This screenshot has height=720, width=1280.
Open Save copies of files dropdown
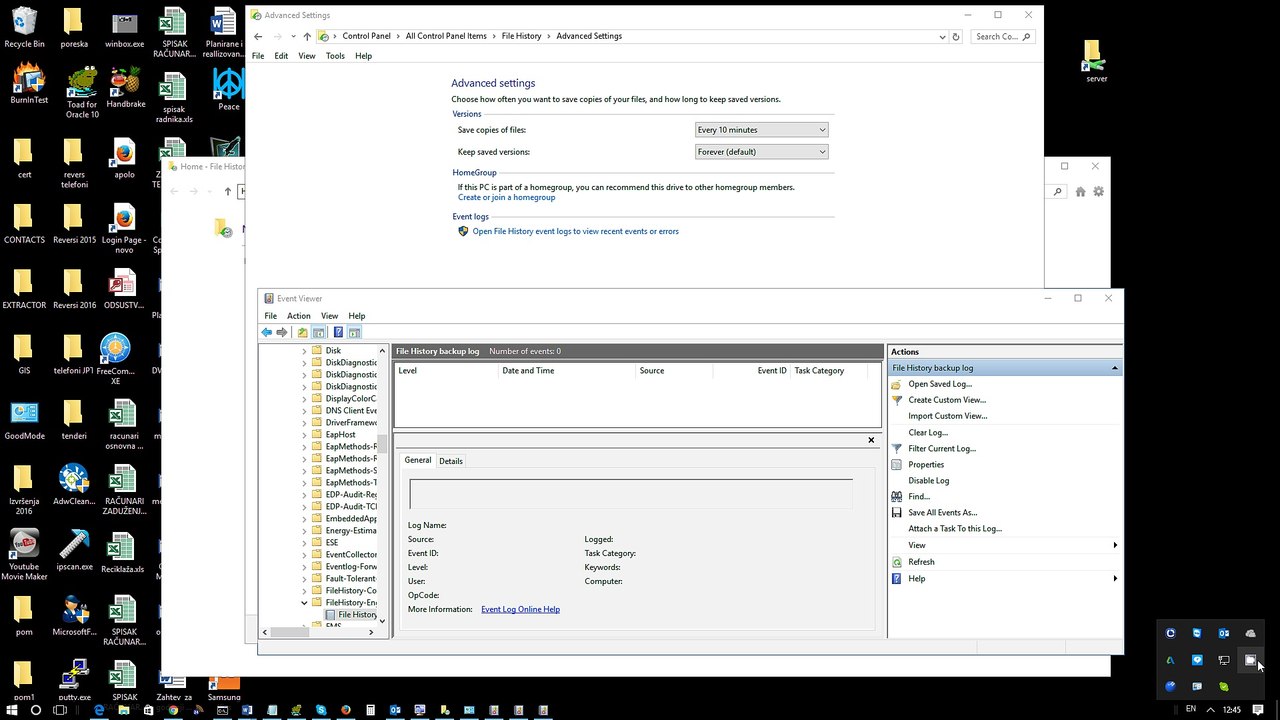tap(762, 130)
